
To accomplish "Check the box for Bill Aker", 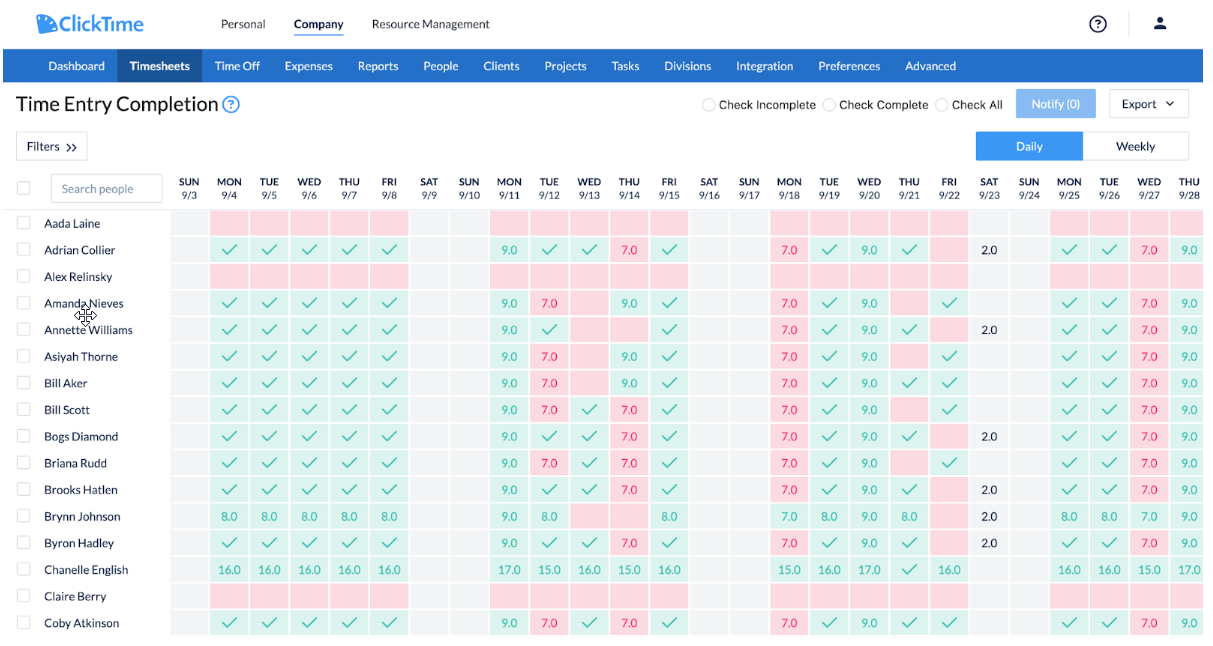I will coord(24,383).
